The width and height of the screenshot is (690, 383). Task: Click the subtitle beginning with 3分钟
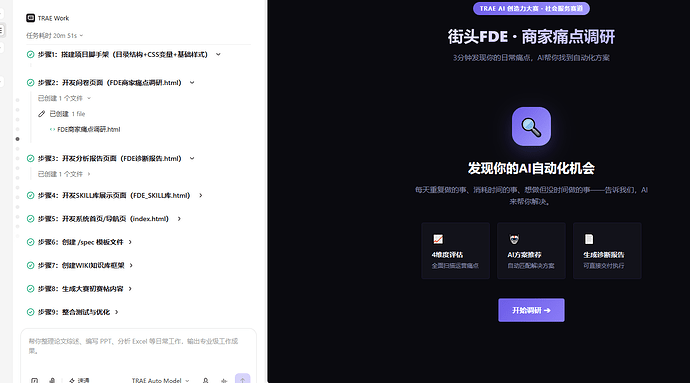531,58
